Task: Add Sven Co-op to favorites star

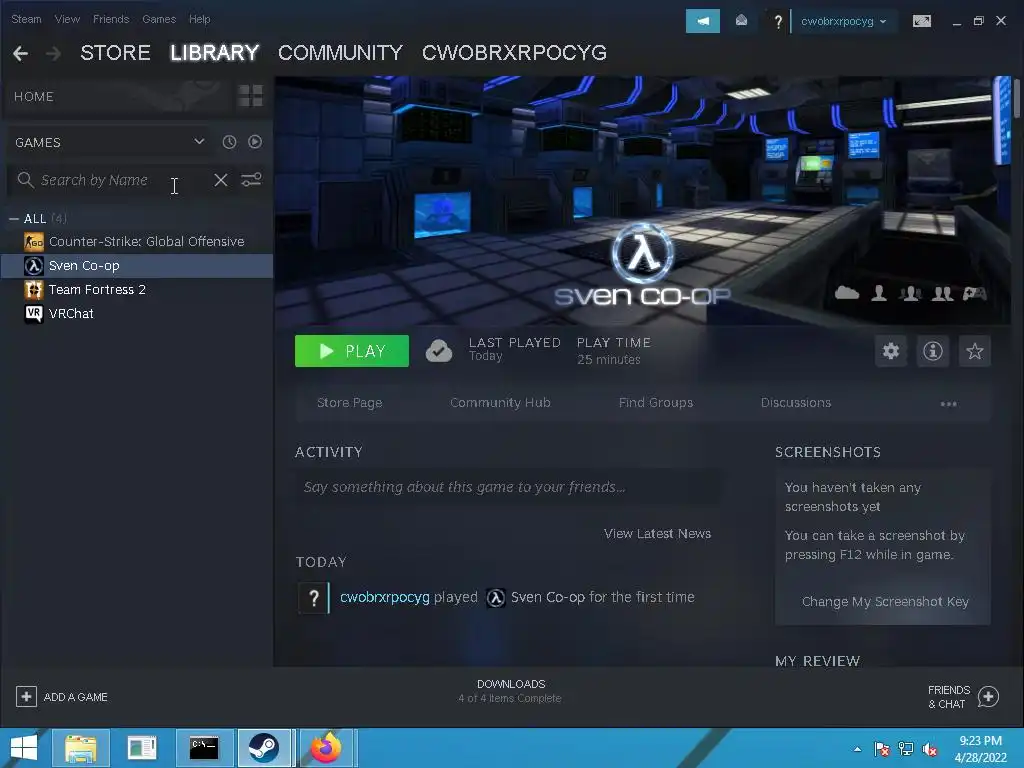Action: pyautogui.click(x=974, y=351)
